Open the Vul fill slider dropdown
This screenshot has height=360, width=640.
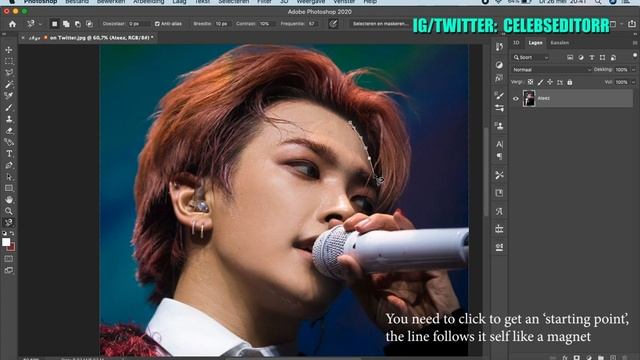pyautogui.click(x=633, y=82)
